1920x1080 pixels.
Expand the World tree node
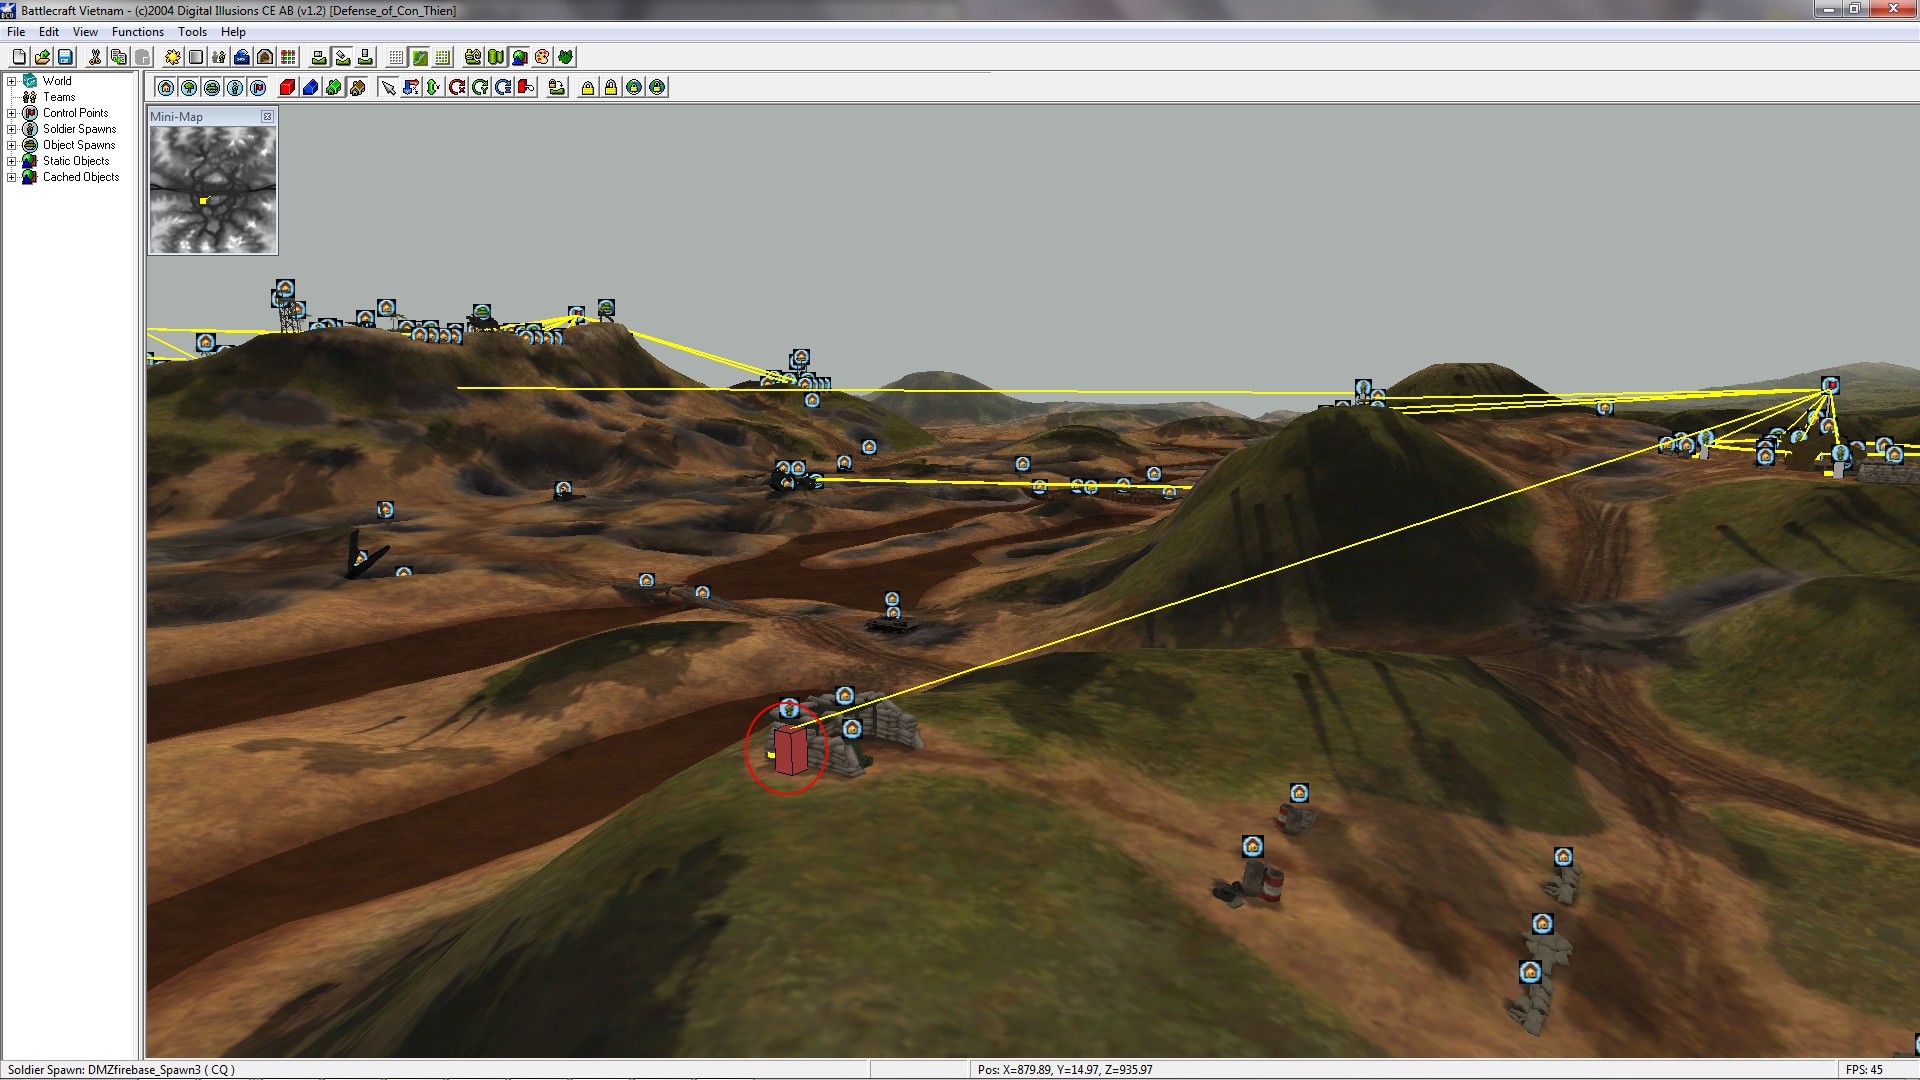[12, 81]
